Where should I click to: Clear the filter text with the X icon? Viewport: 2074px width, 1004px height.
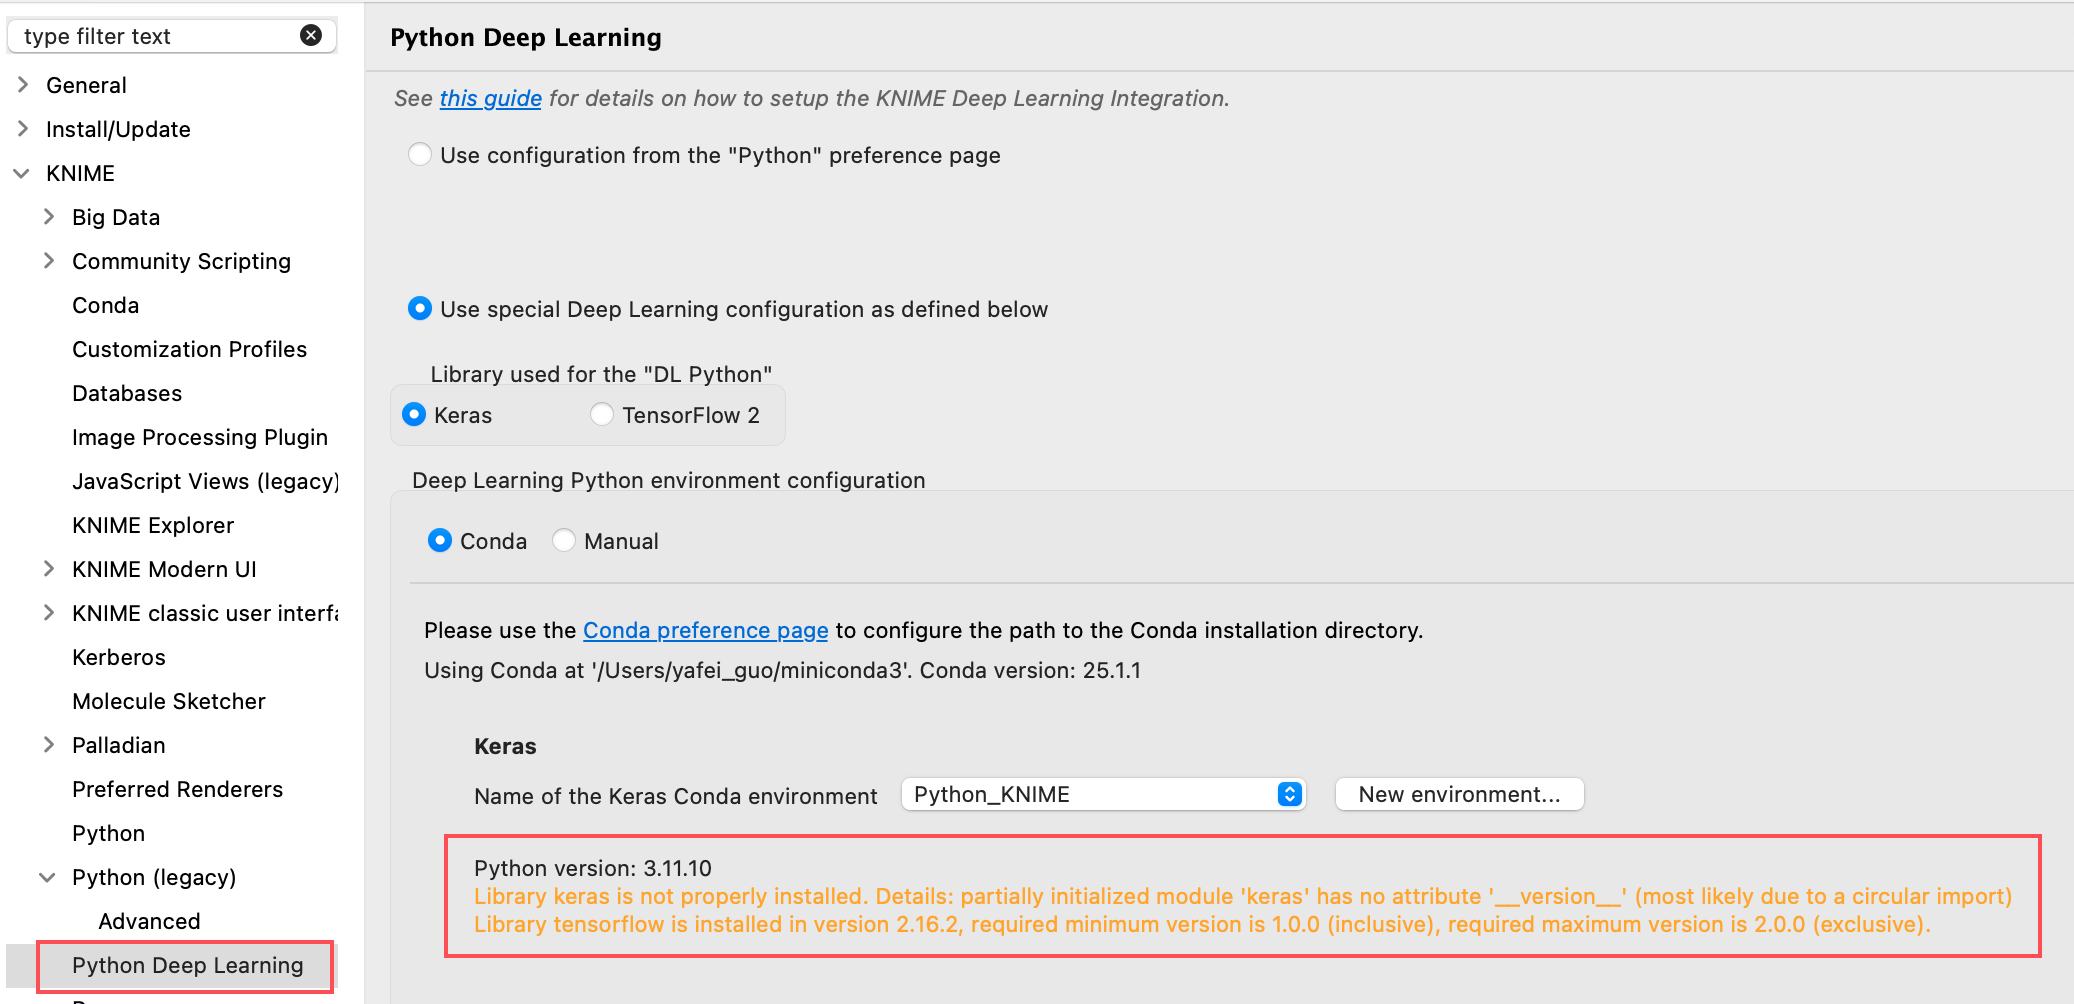click(311, 36)
